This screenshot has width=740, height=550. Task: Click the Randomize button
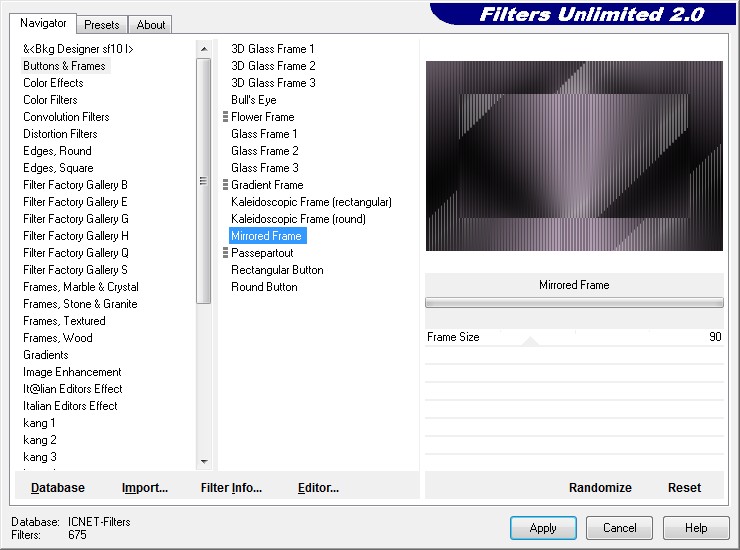tap(600, 487)
